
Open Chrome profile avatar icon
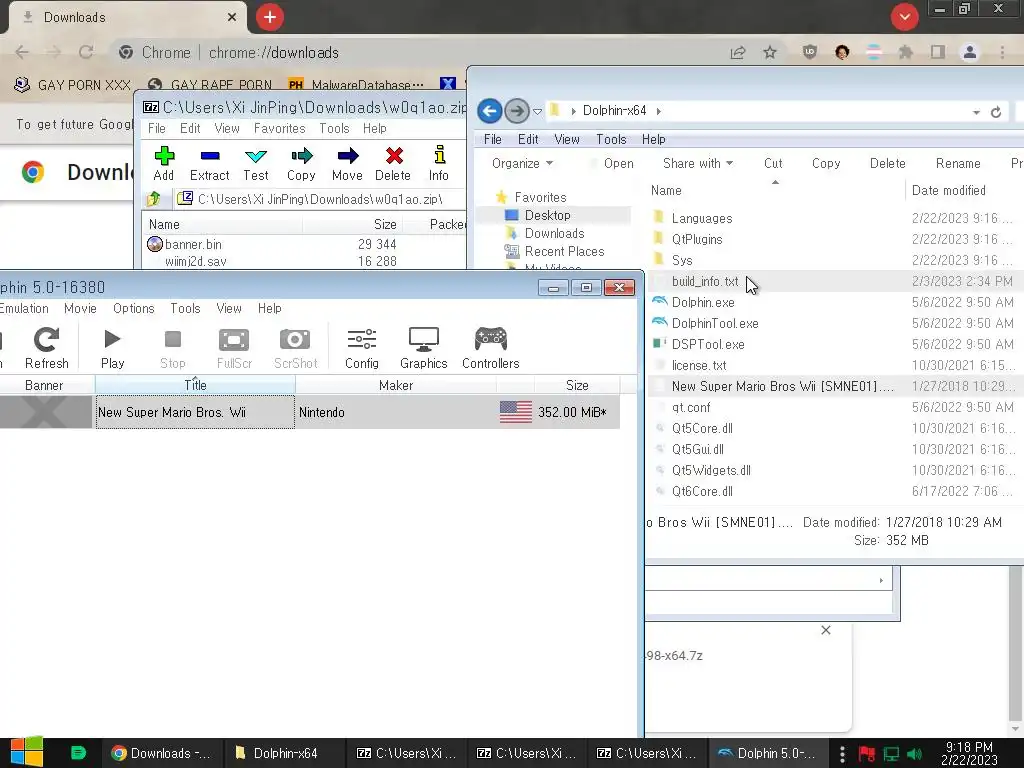coord(970,52)
